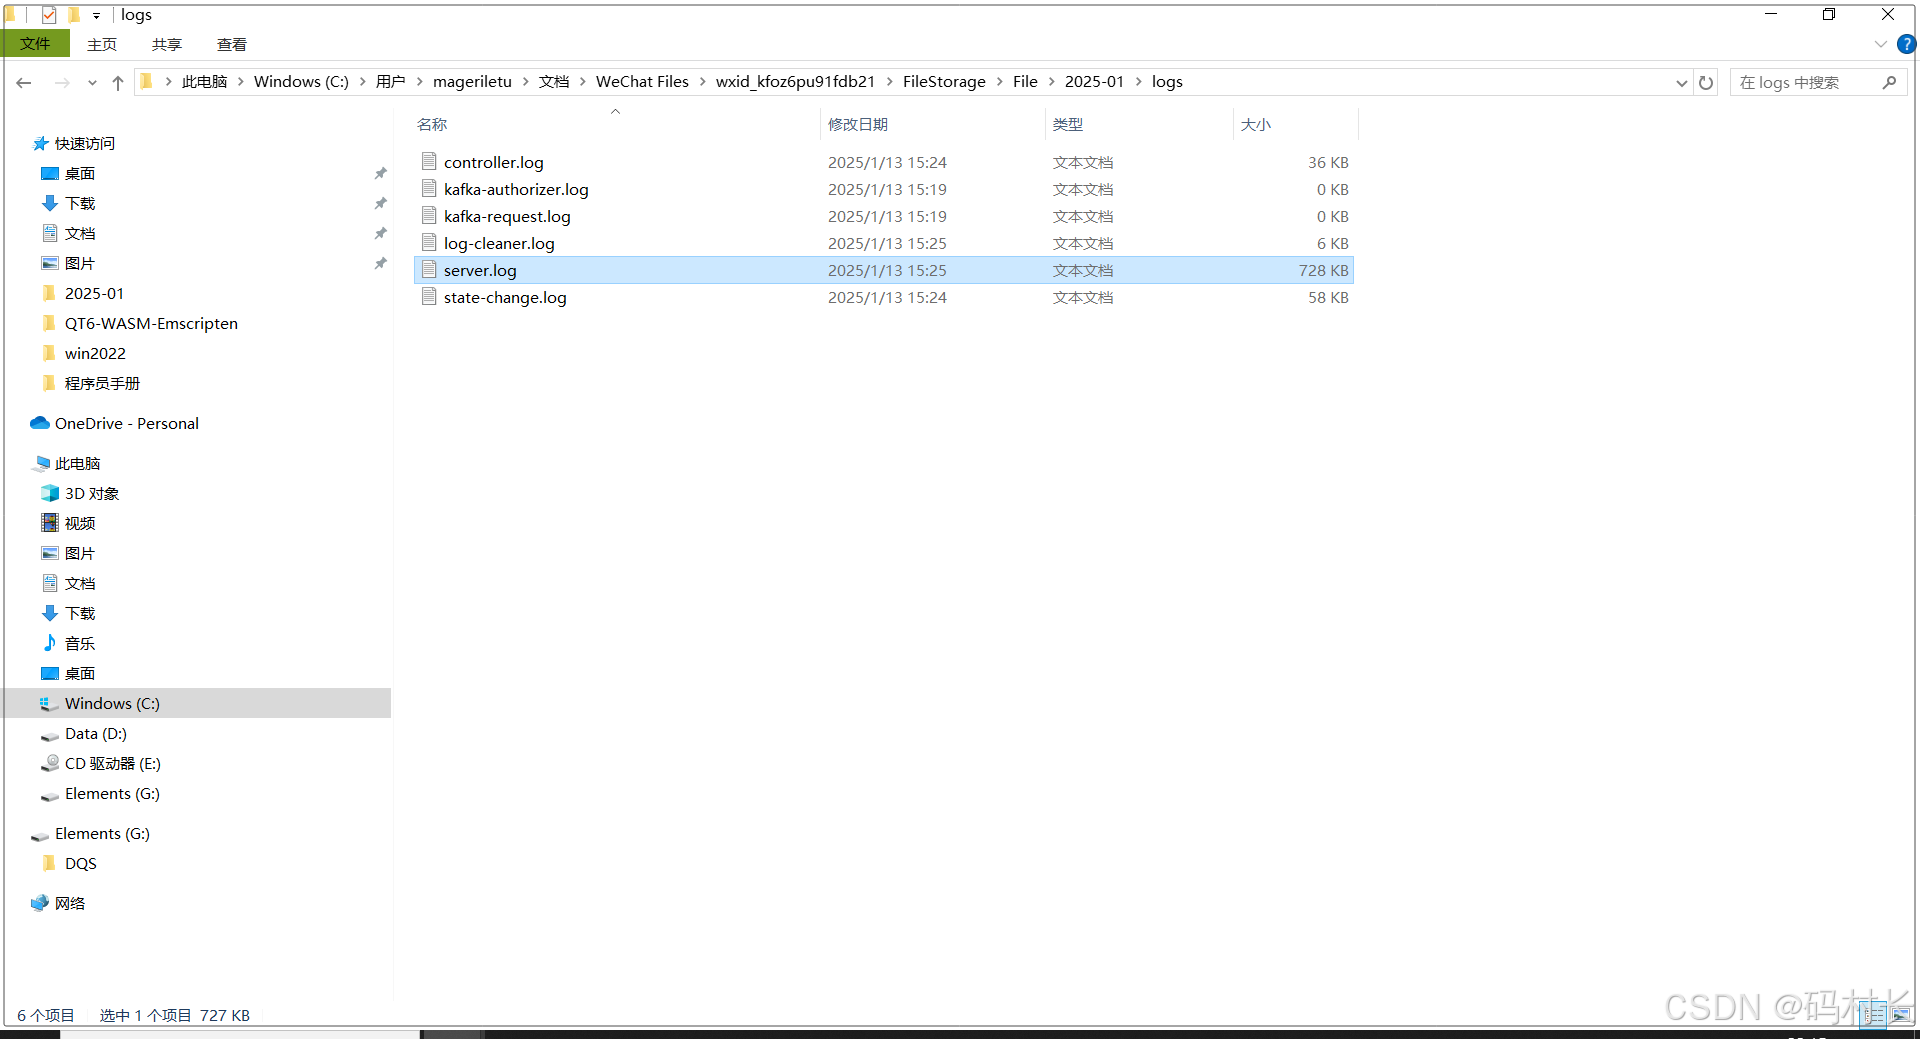
Task: Select the log-cleaner.log file icon
Action: 429,242
